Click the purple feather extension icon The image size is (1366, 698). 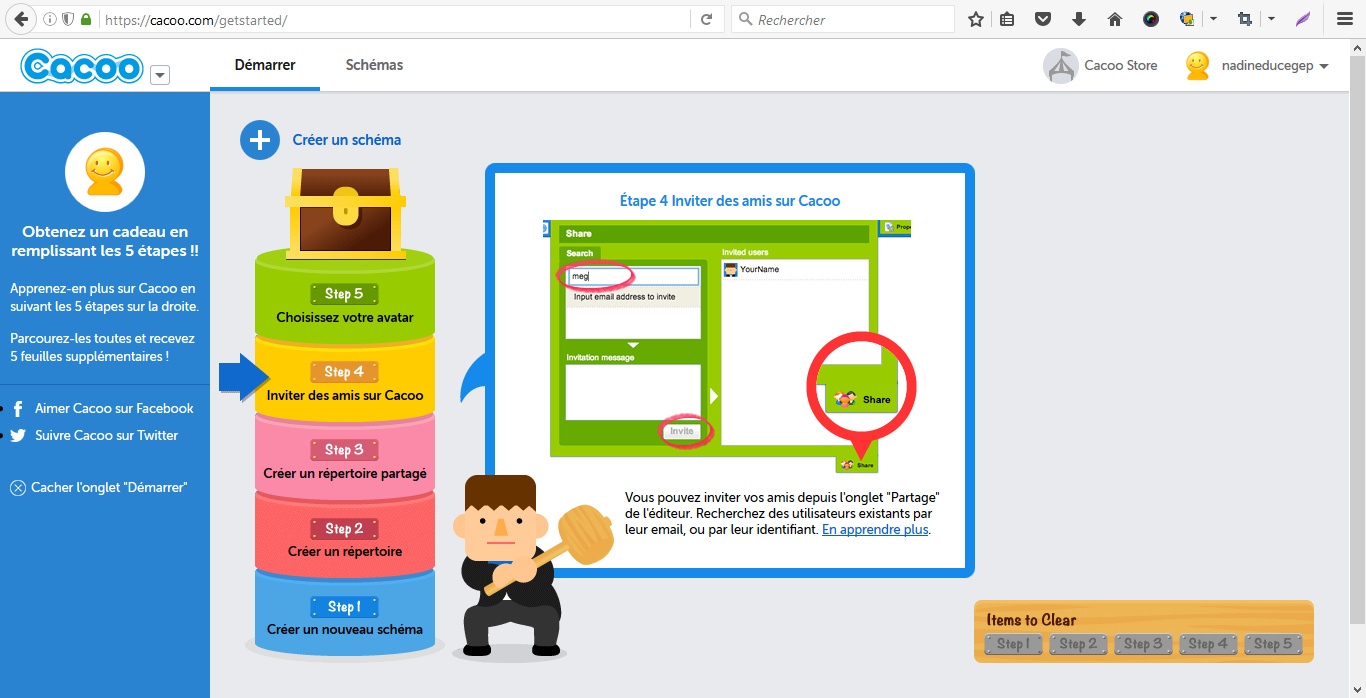pyautogui.click(x=1303, y=19)
